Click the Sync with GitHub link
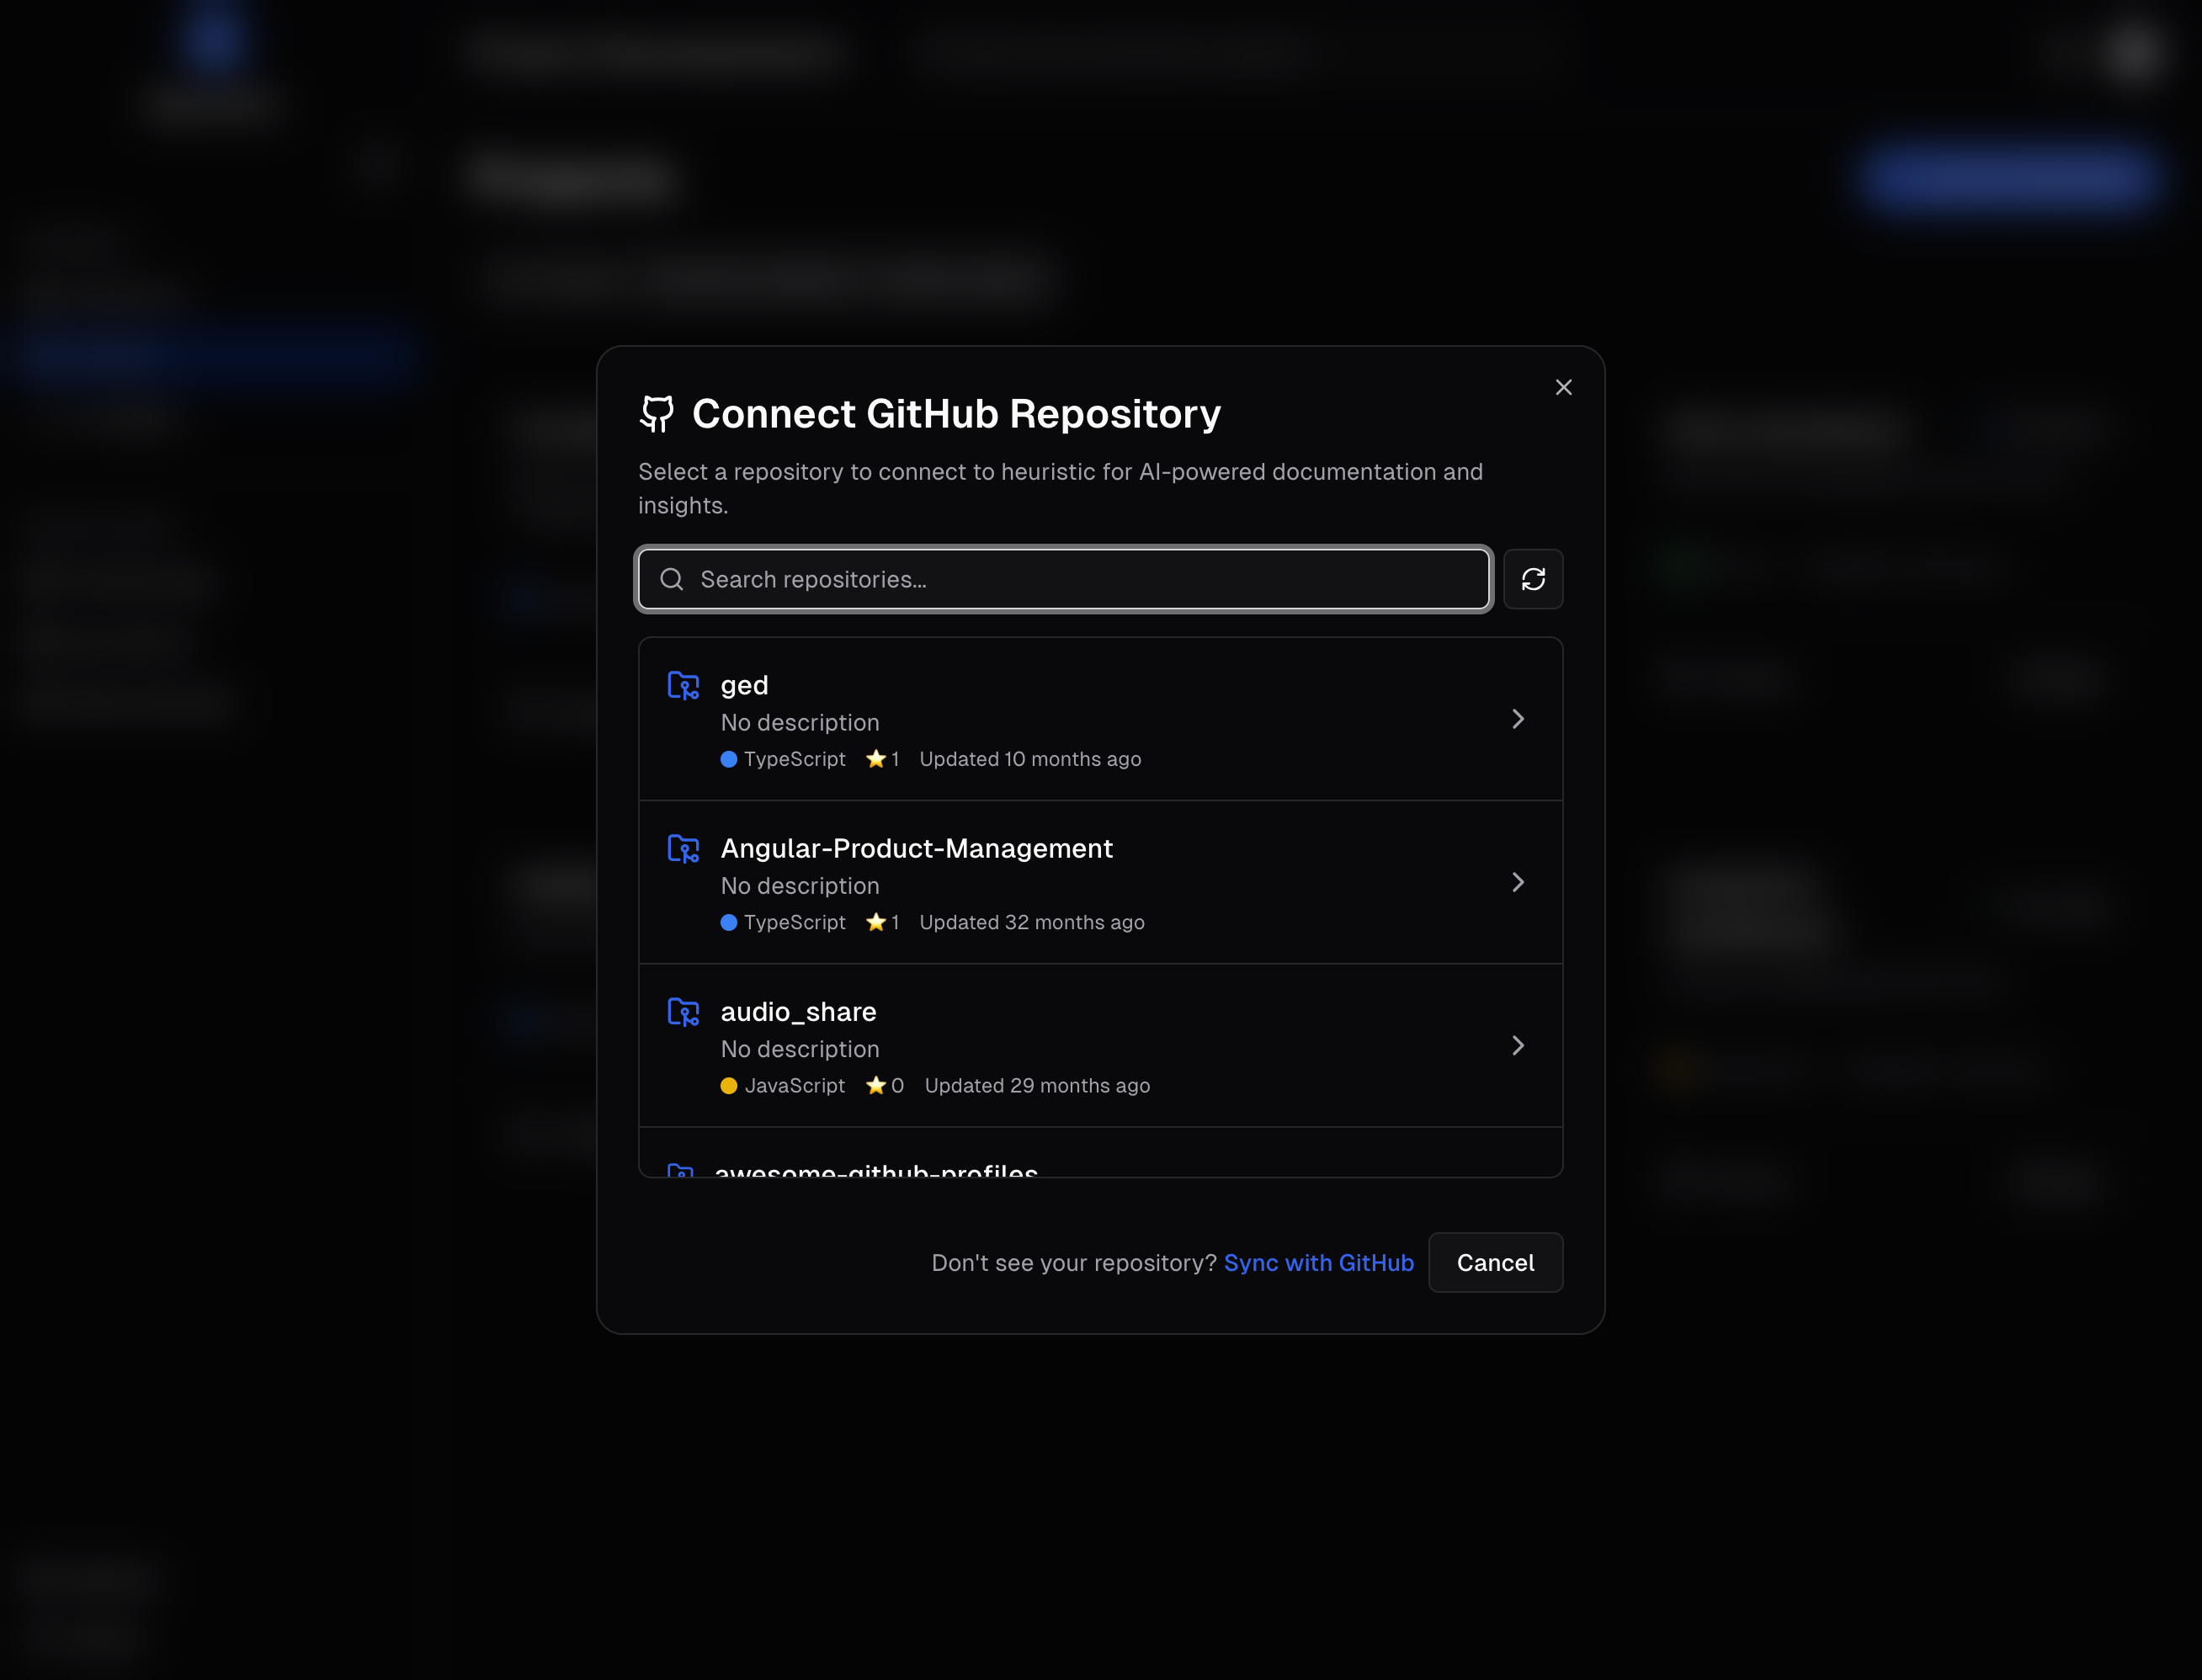Image resolution: width=2202 pixels, height=1680 pixels. tap(1318, 1262)
